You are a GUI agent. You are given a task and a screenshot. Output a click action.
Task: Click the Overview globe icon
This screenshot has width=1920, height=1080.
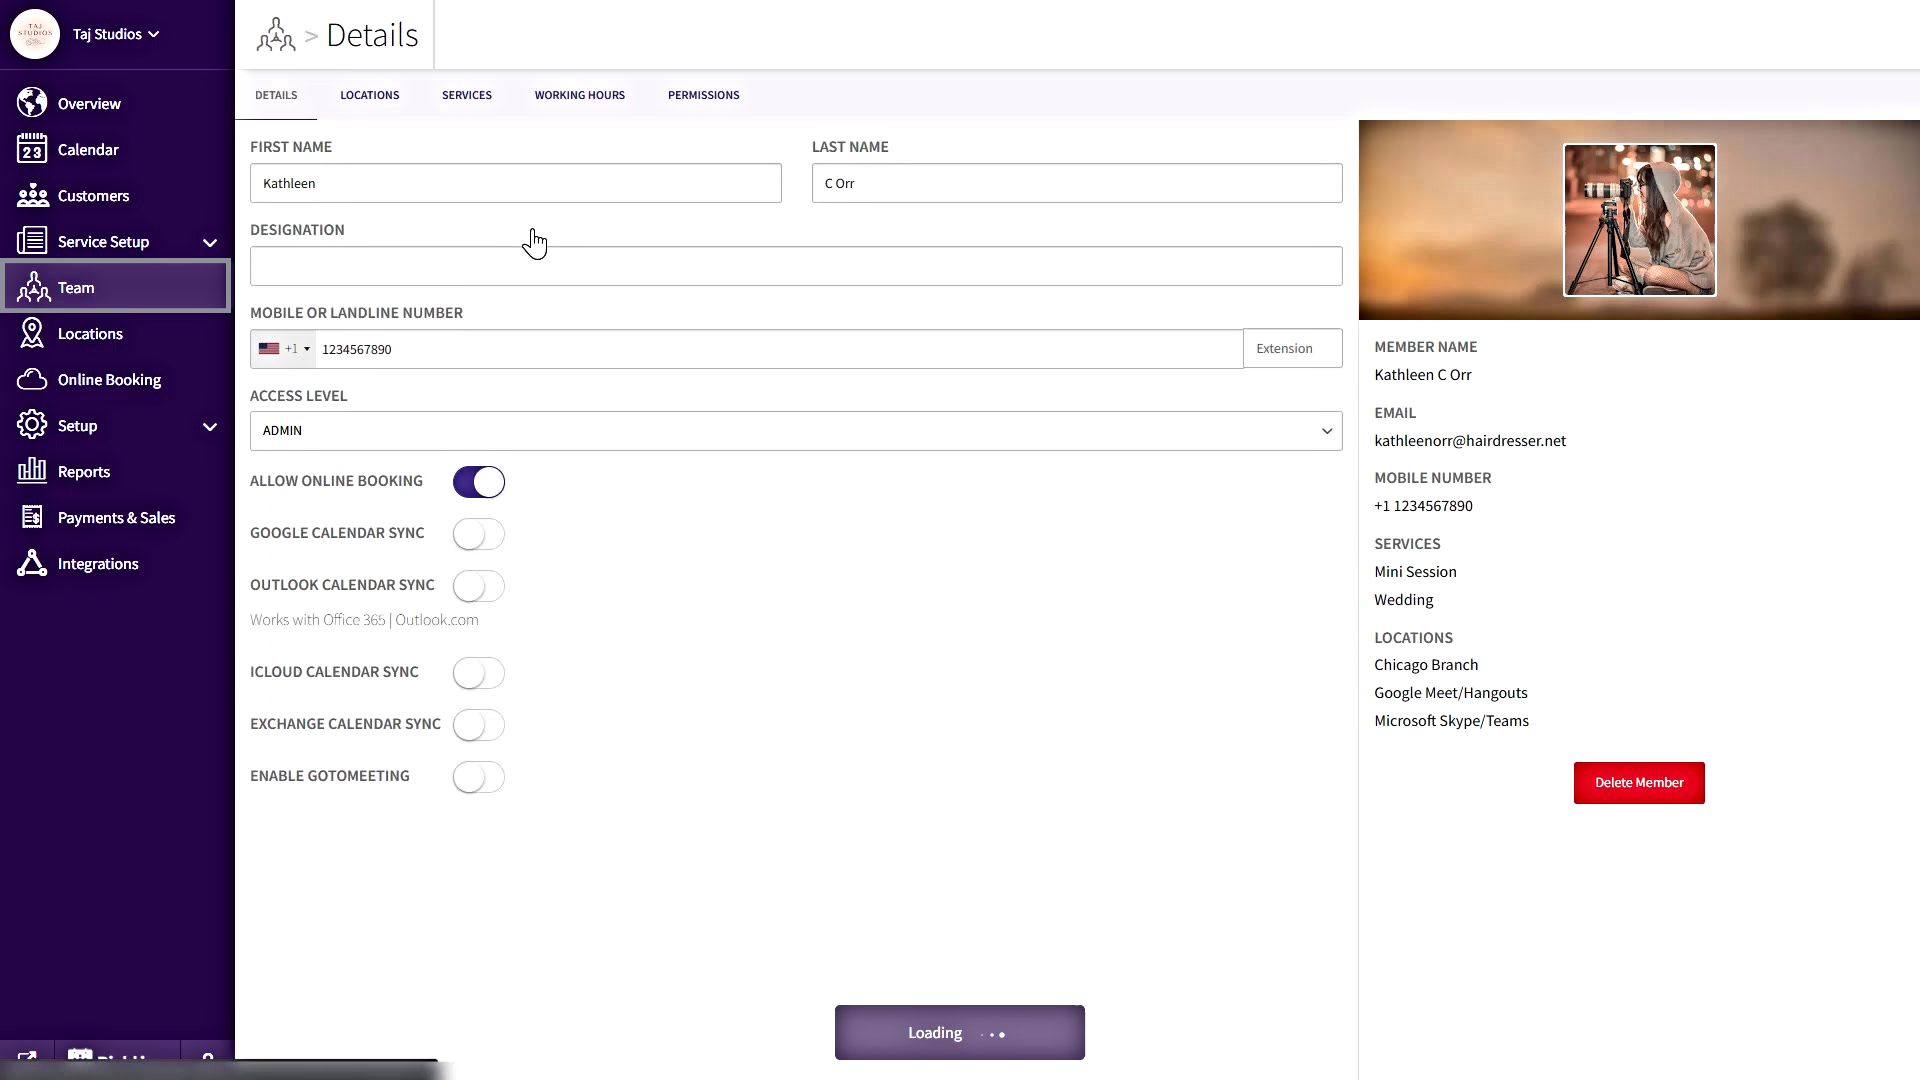32,103
